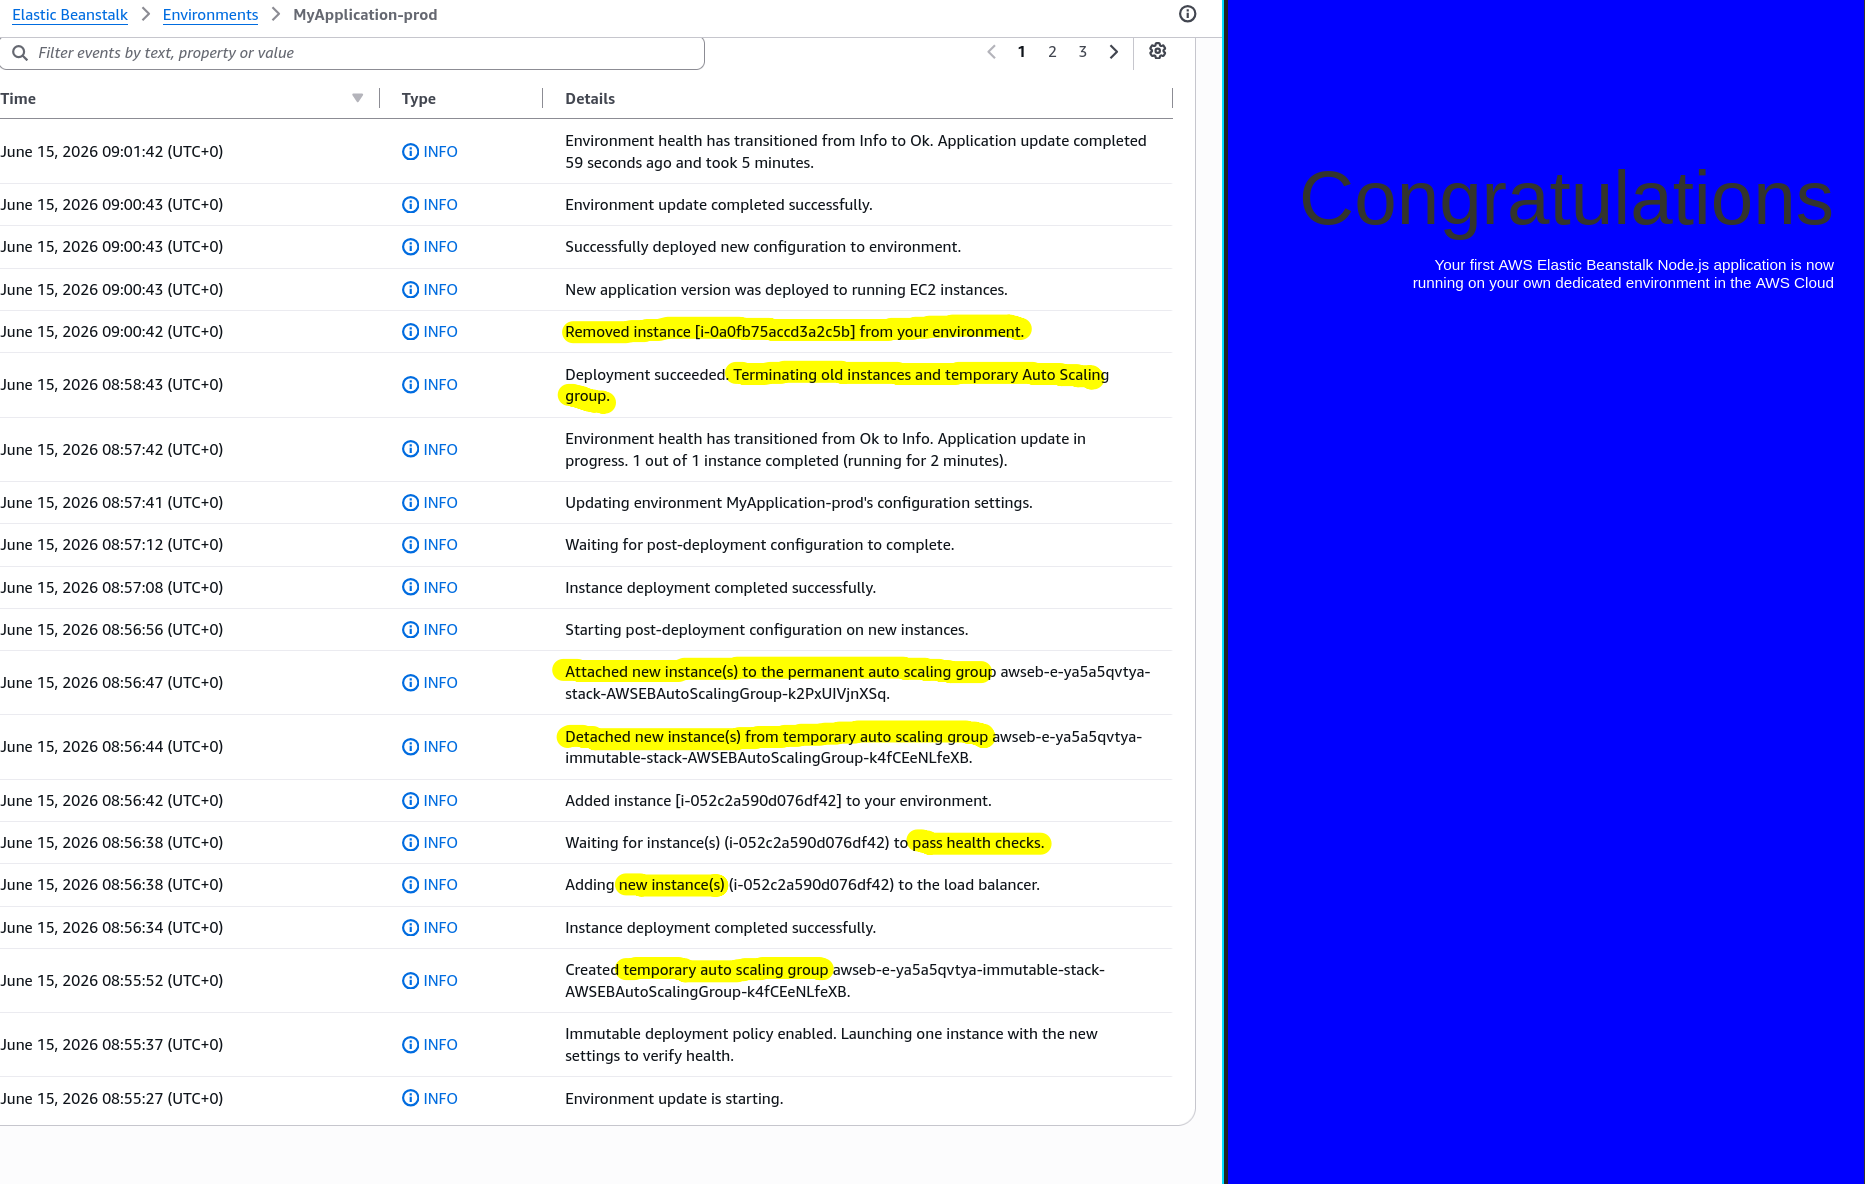Select 'Successfully deployed new configuration to environment.' text
This screenshot has width=1865, height=1184.
tap(763, 247)
